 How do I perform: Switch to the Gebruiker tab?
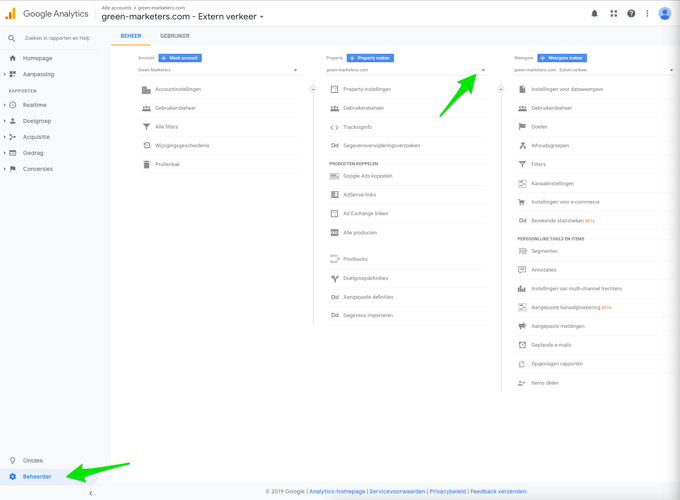[x=175, y=36]
